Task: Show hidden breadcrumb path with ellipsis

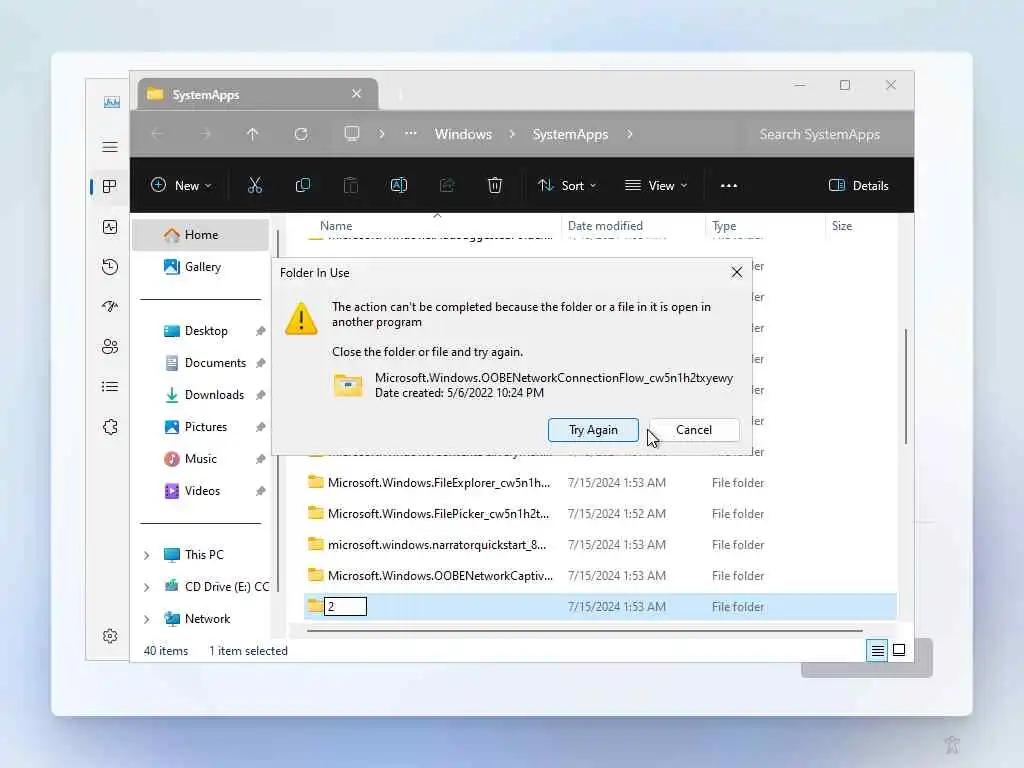Action: [410, 133]
